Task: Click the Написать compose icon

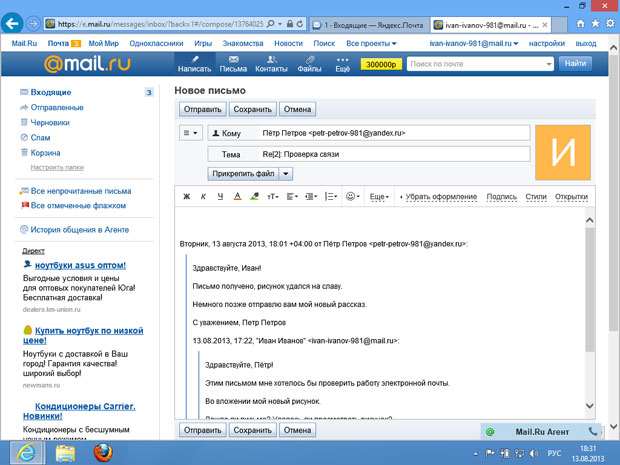Action: [x=194, y=64]
